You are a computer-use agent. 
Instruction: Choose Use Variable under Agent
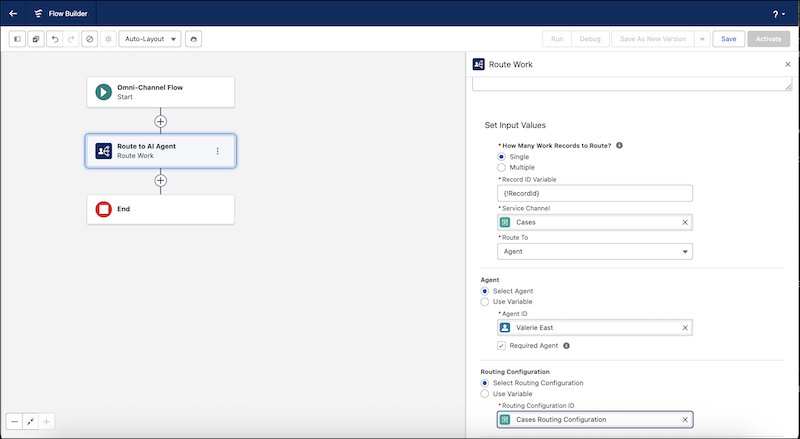[485, 302]
